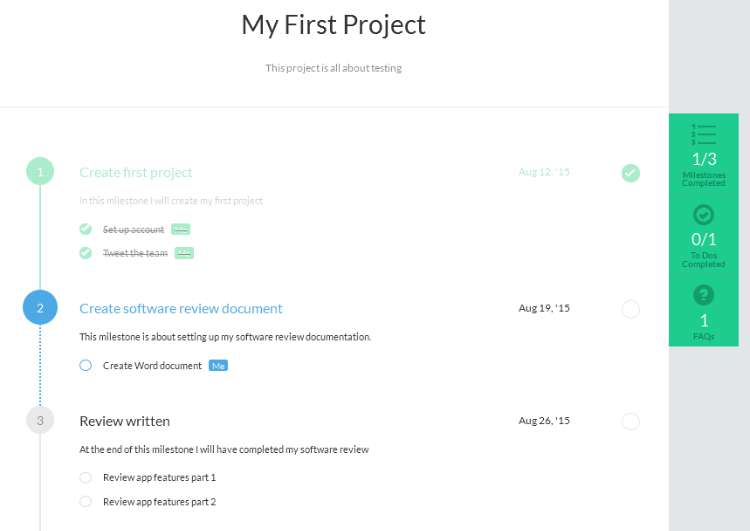Screen dimensions: 750x531
Task: Uncheck the Set up account to-do
Action: pyautogui.click(x=86, y=229)
